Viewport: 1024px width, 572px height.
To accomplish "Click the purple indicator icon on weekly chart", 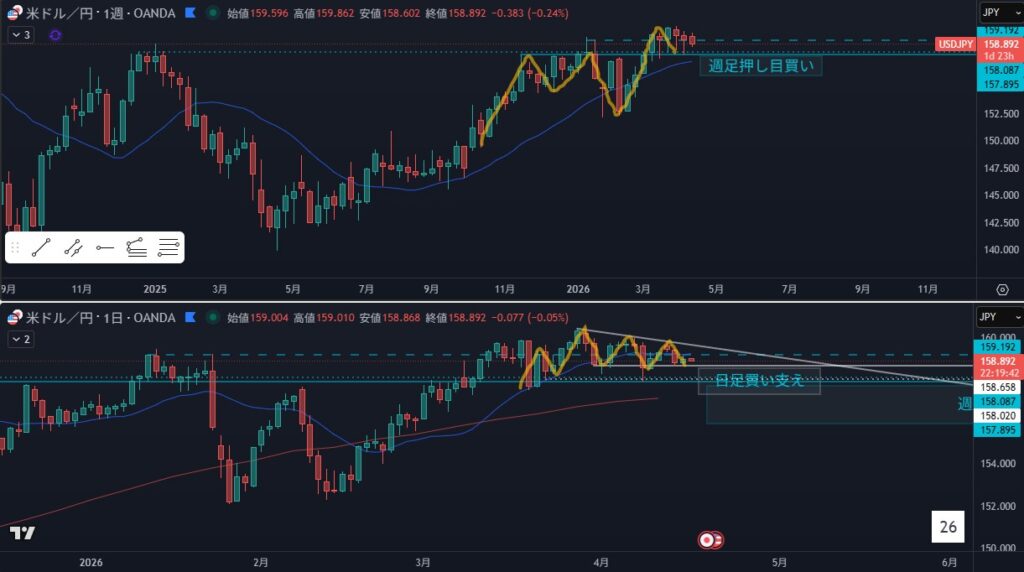I will click(54, 34).
